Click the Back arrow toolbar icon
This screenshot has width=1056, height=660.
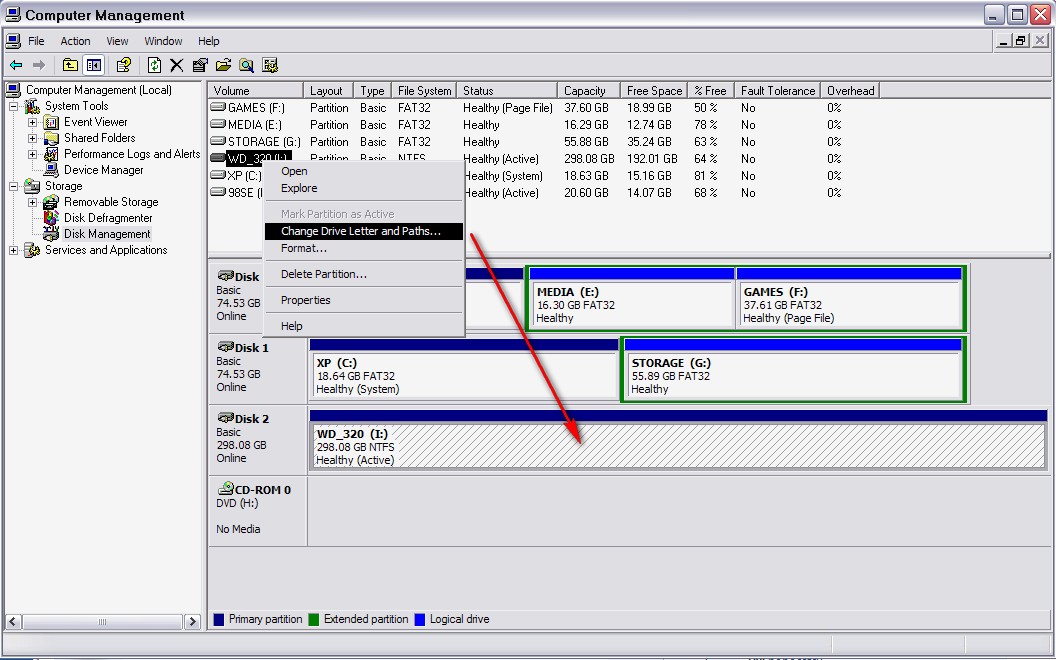16,65
